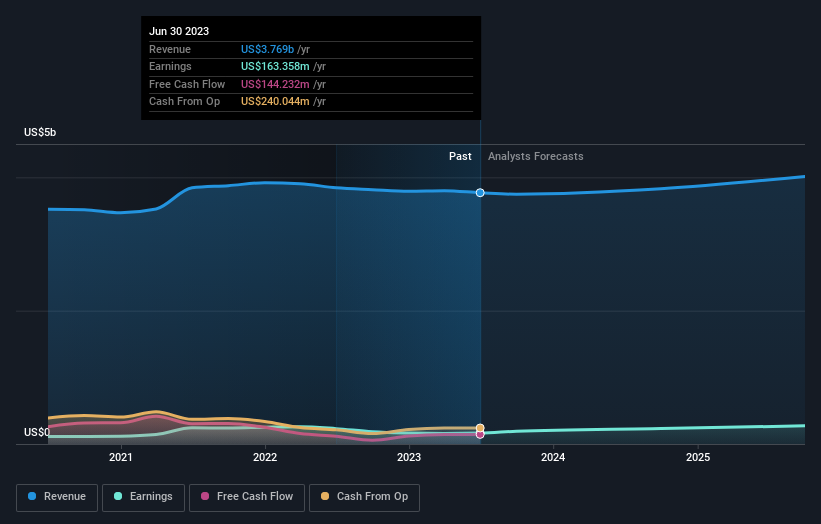Click the Free Cash Flow label in tooltip
Screen dimensions: 821x524
[x=187, y=84]
